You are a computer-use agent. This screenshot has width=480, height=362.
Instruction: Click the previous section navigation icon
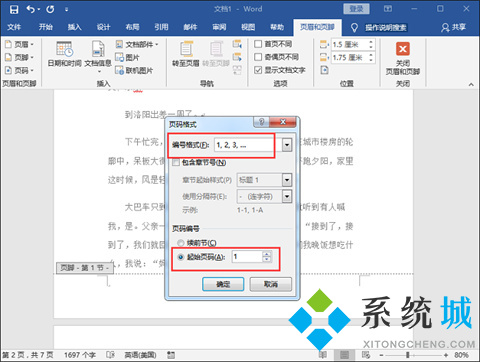237,44
